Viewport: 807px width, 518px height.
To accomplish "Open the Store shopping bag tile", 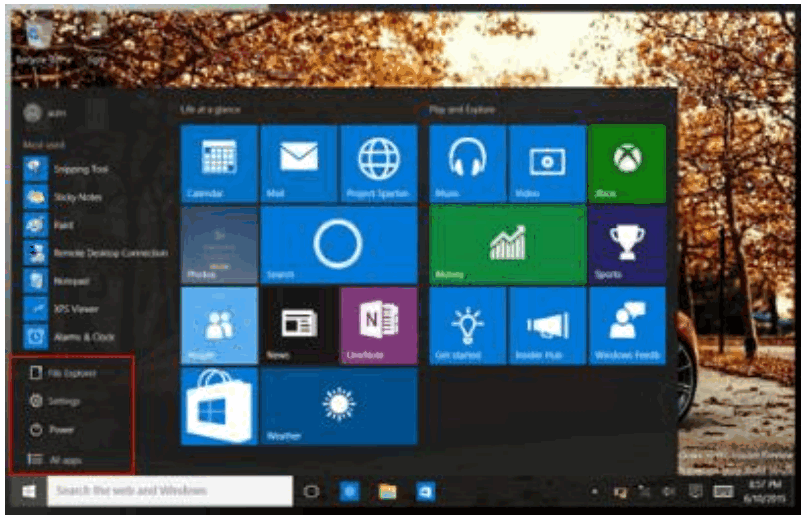I will pyautogui.click(x=219, y=406).
